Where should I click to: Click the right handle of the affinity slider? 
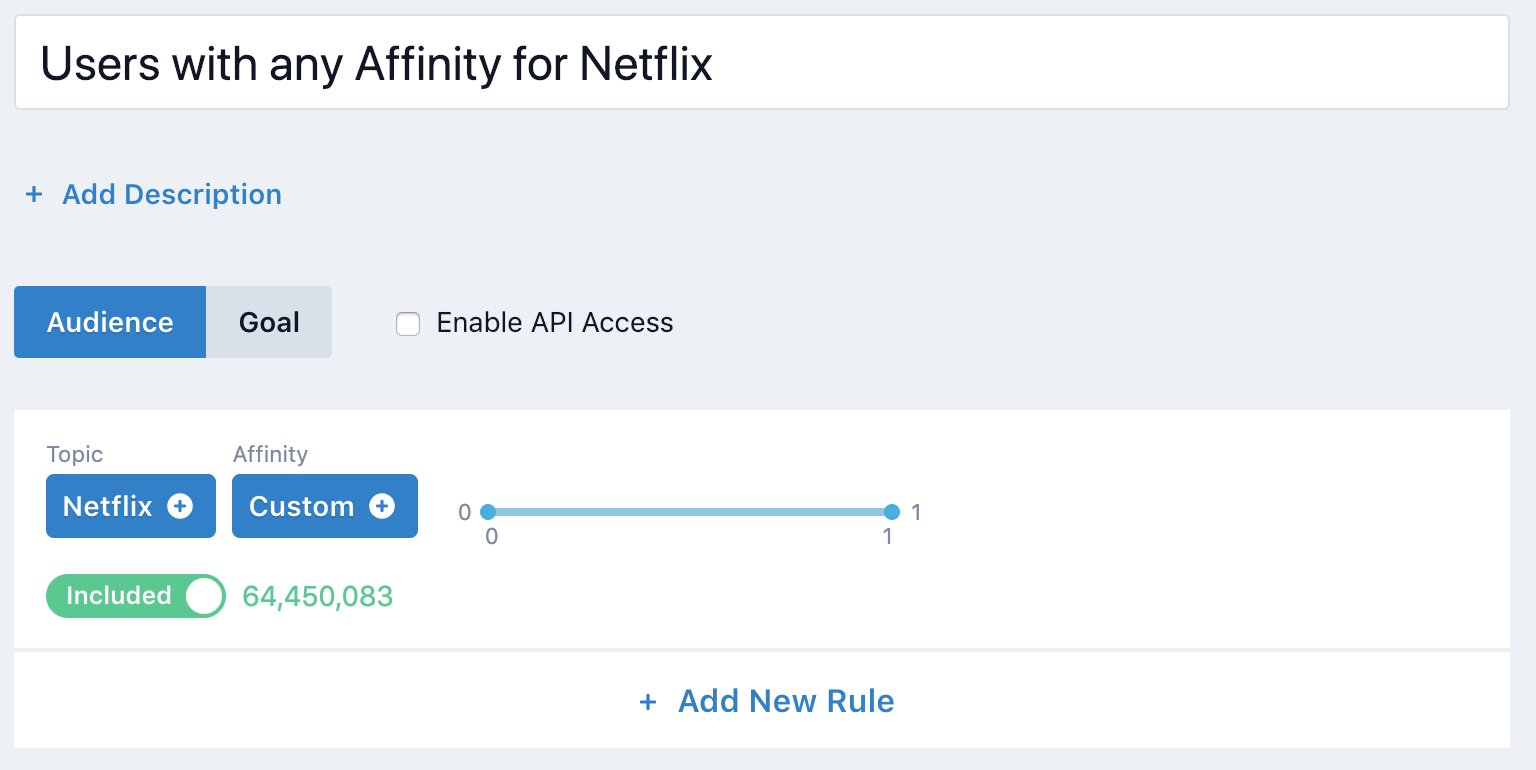coord(892,512)
